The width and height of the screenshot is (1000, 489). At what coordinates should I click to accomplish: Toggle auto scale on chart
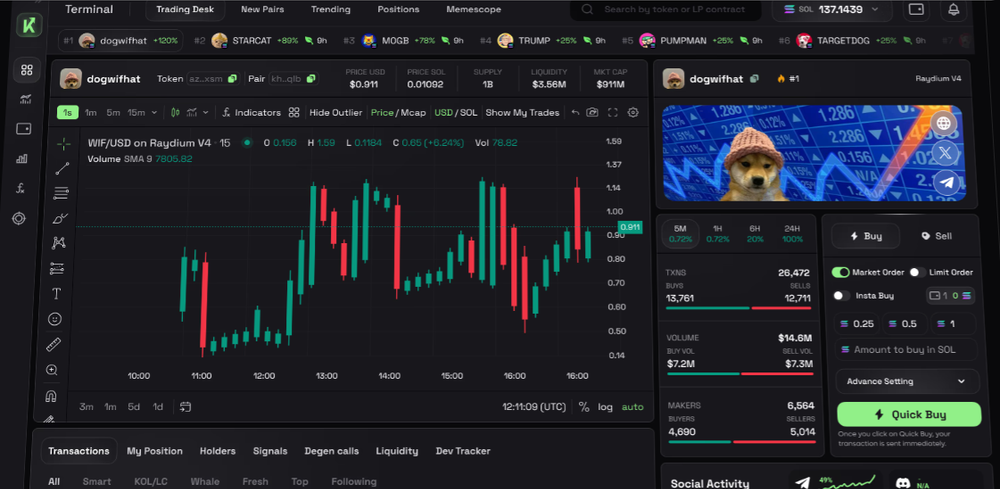633,407
